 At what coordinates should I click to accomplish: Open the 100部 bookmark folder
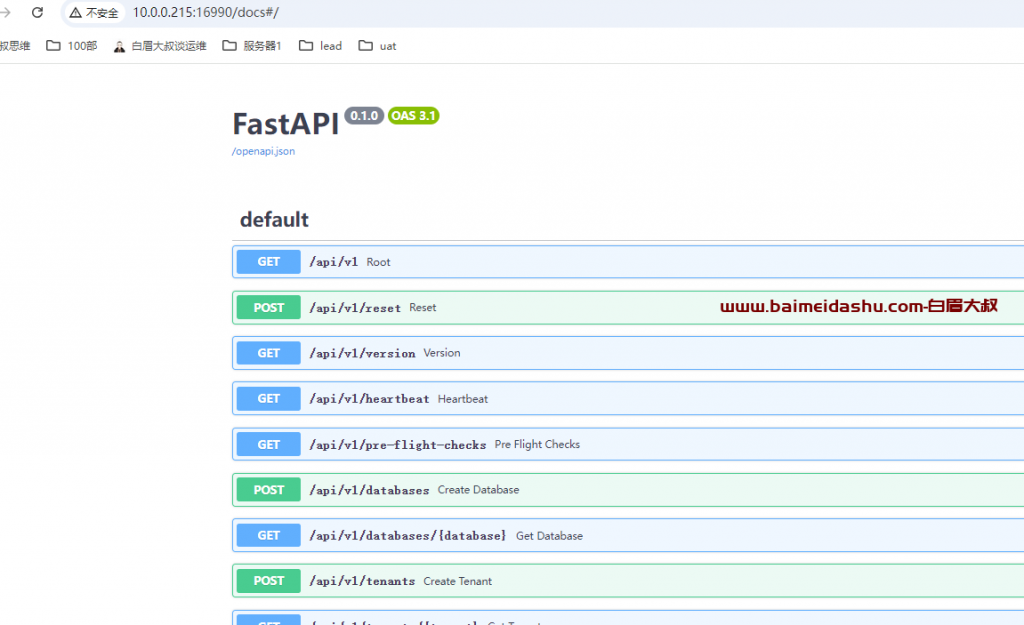71,46
